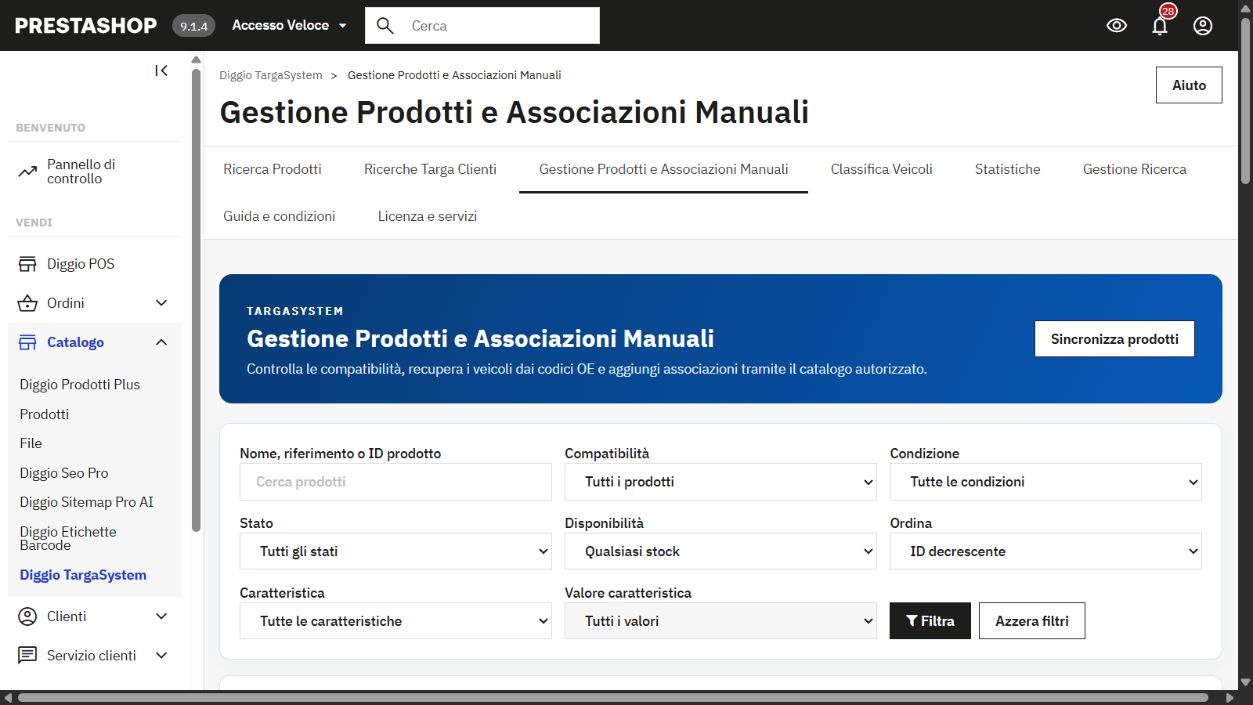
Task: Open the Compatibilità dropdown
Action: pos(721,482)
